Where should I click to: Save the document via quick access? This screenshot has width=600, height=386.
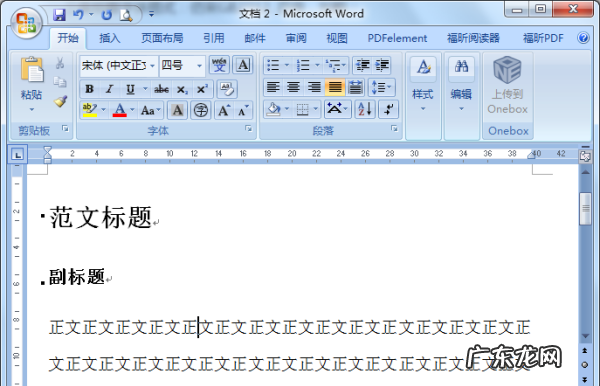click(59, 15)
